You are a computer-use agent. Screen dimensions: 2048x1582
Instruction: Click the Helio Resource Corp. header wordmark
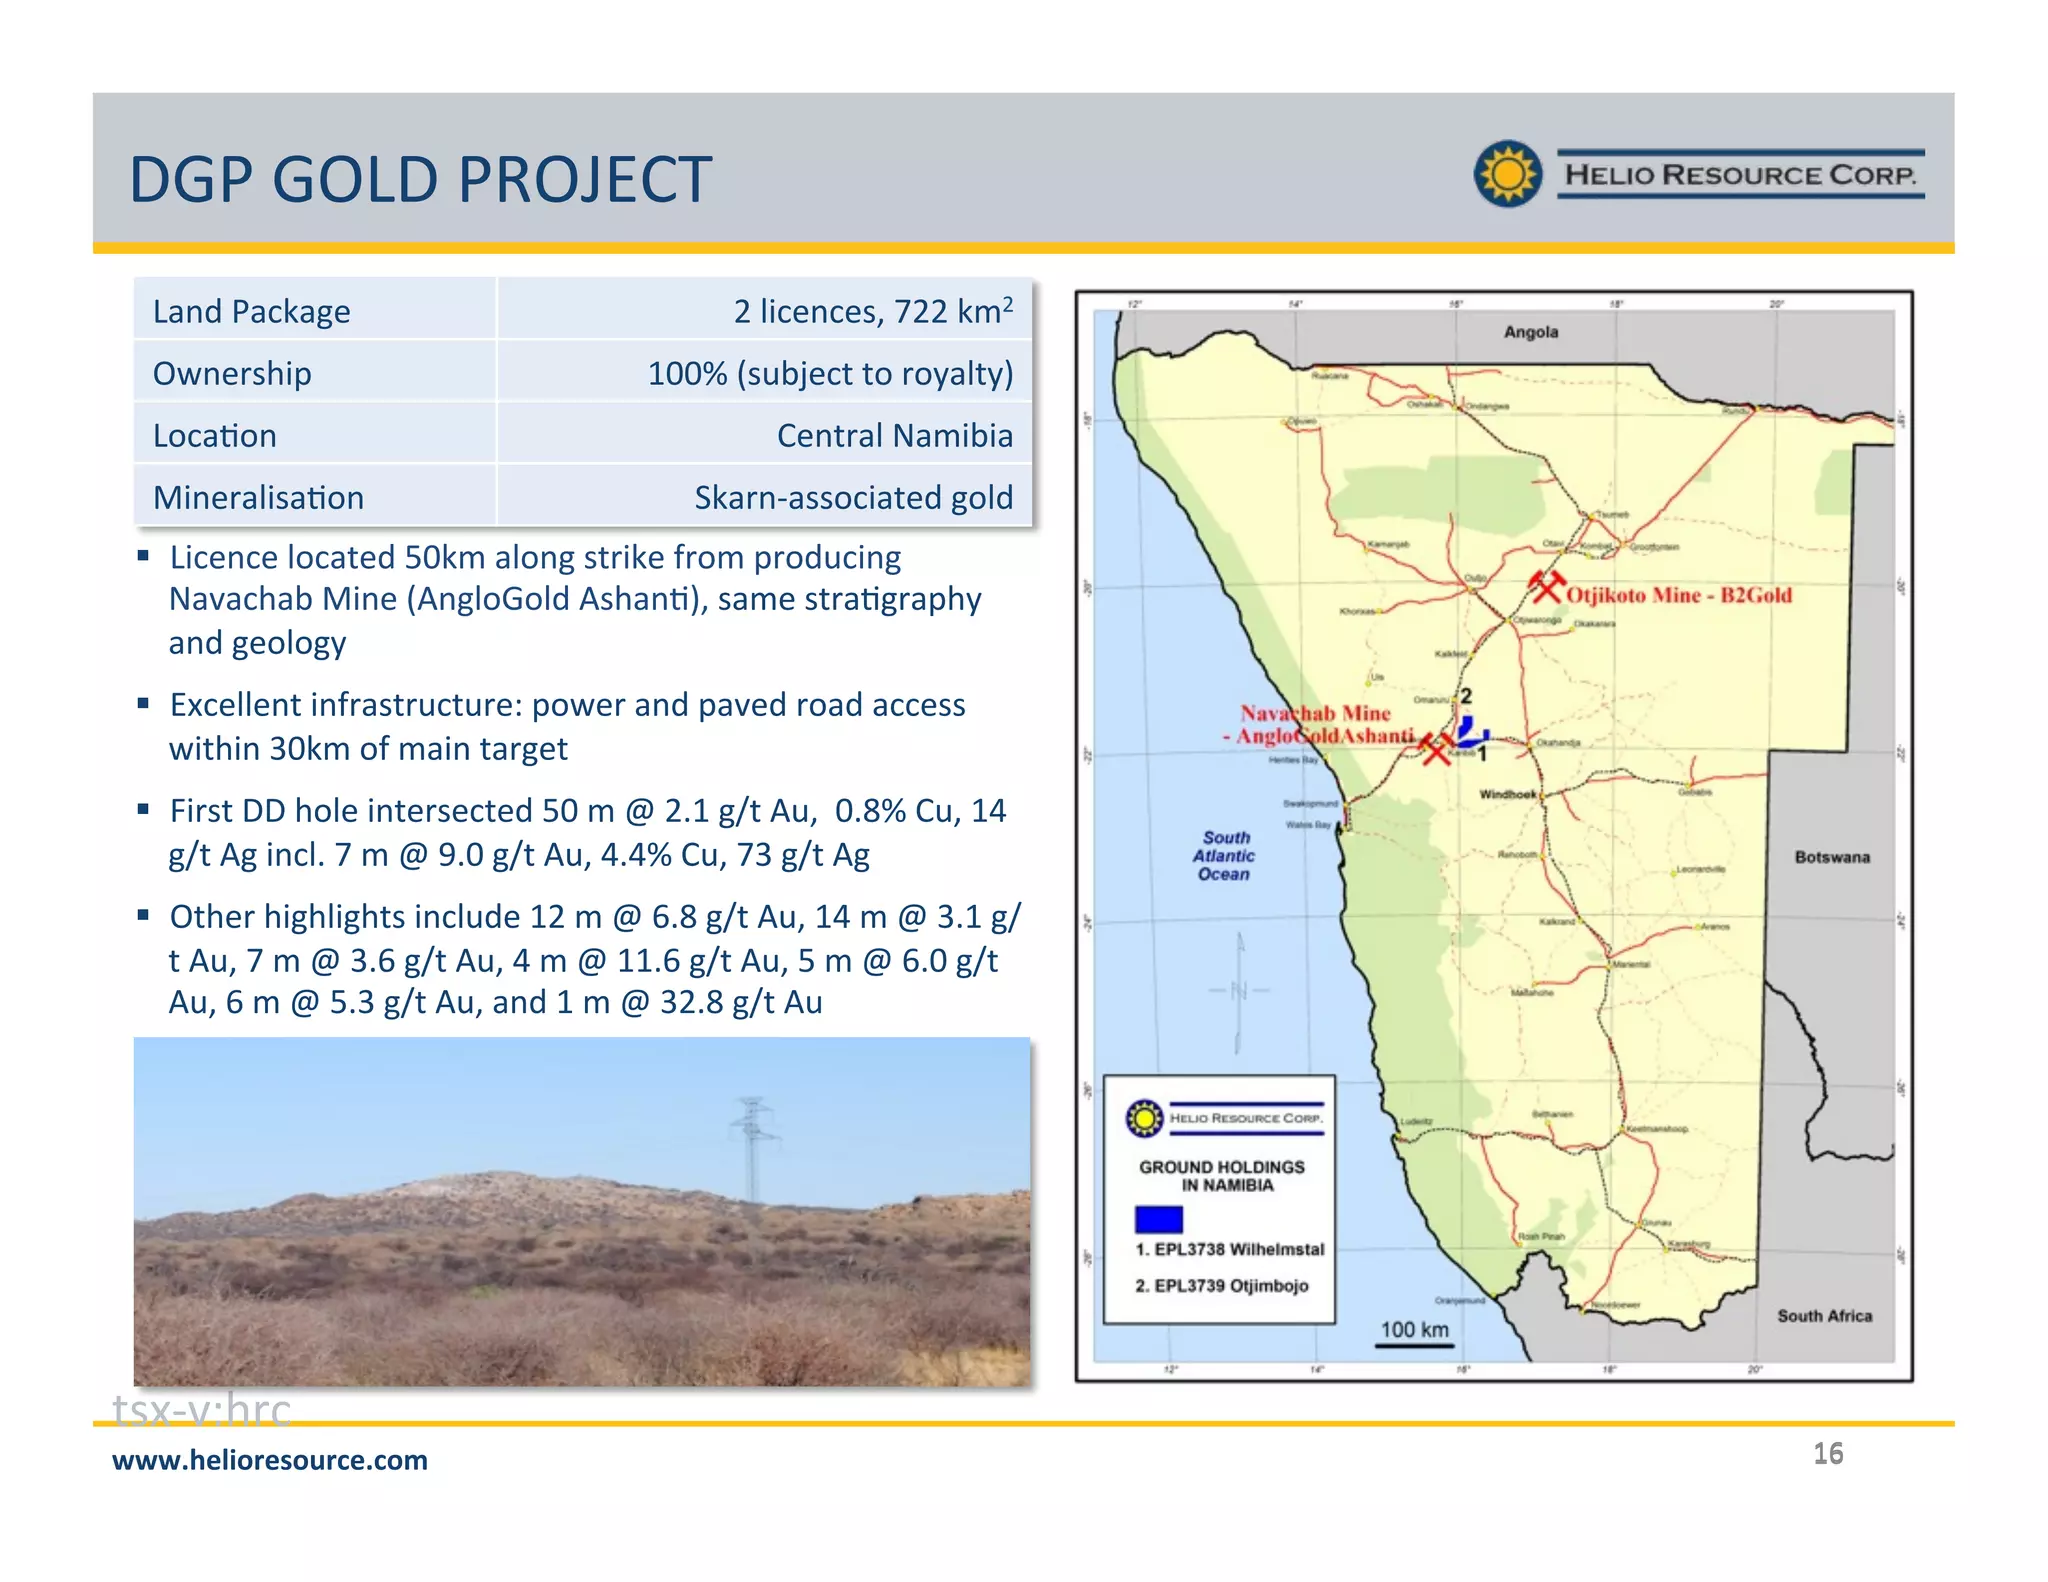1740,175
